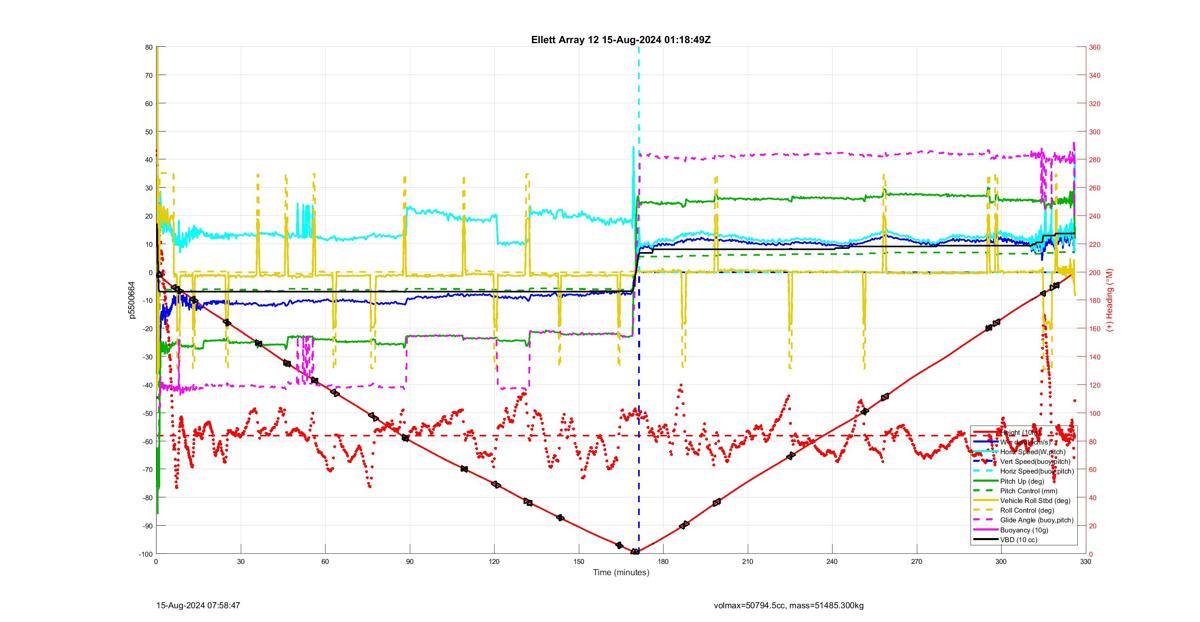Select the '330' tick label on the time axis

tap(1085, 561)
